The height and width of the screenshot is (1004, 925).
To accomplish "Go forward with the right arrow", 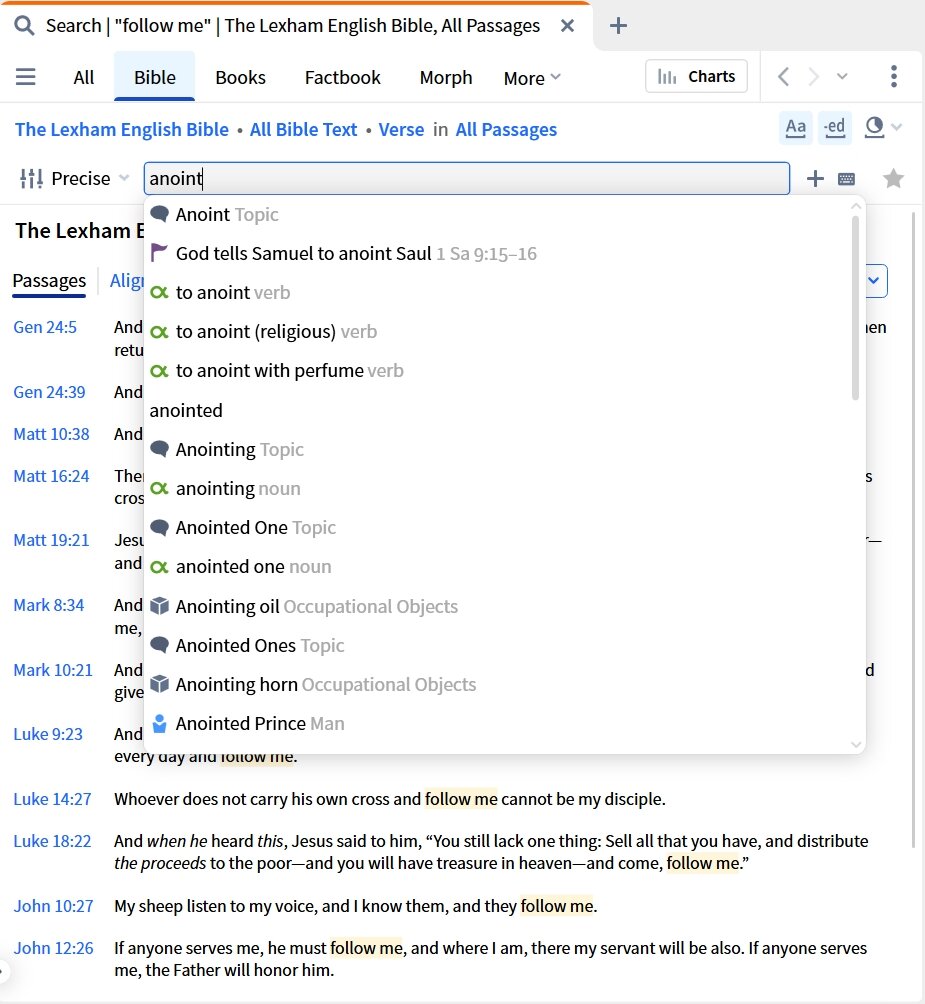I will 814,77.
